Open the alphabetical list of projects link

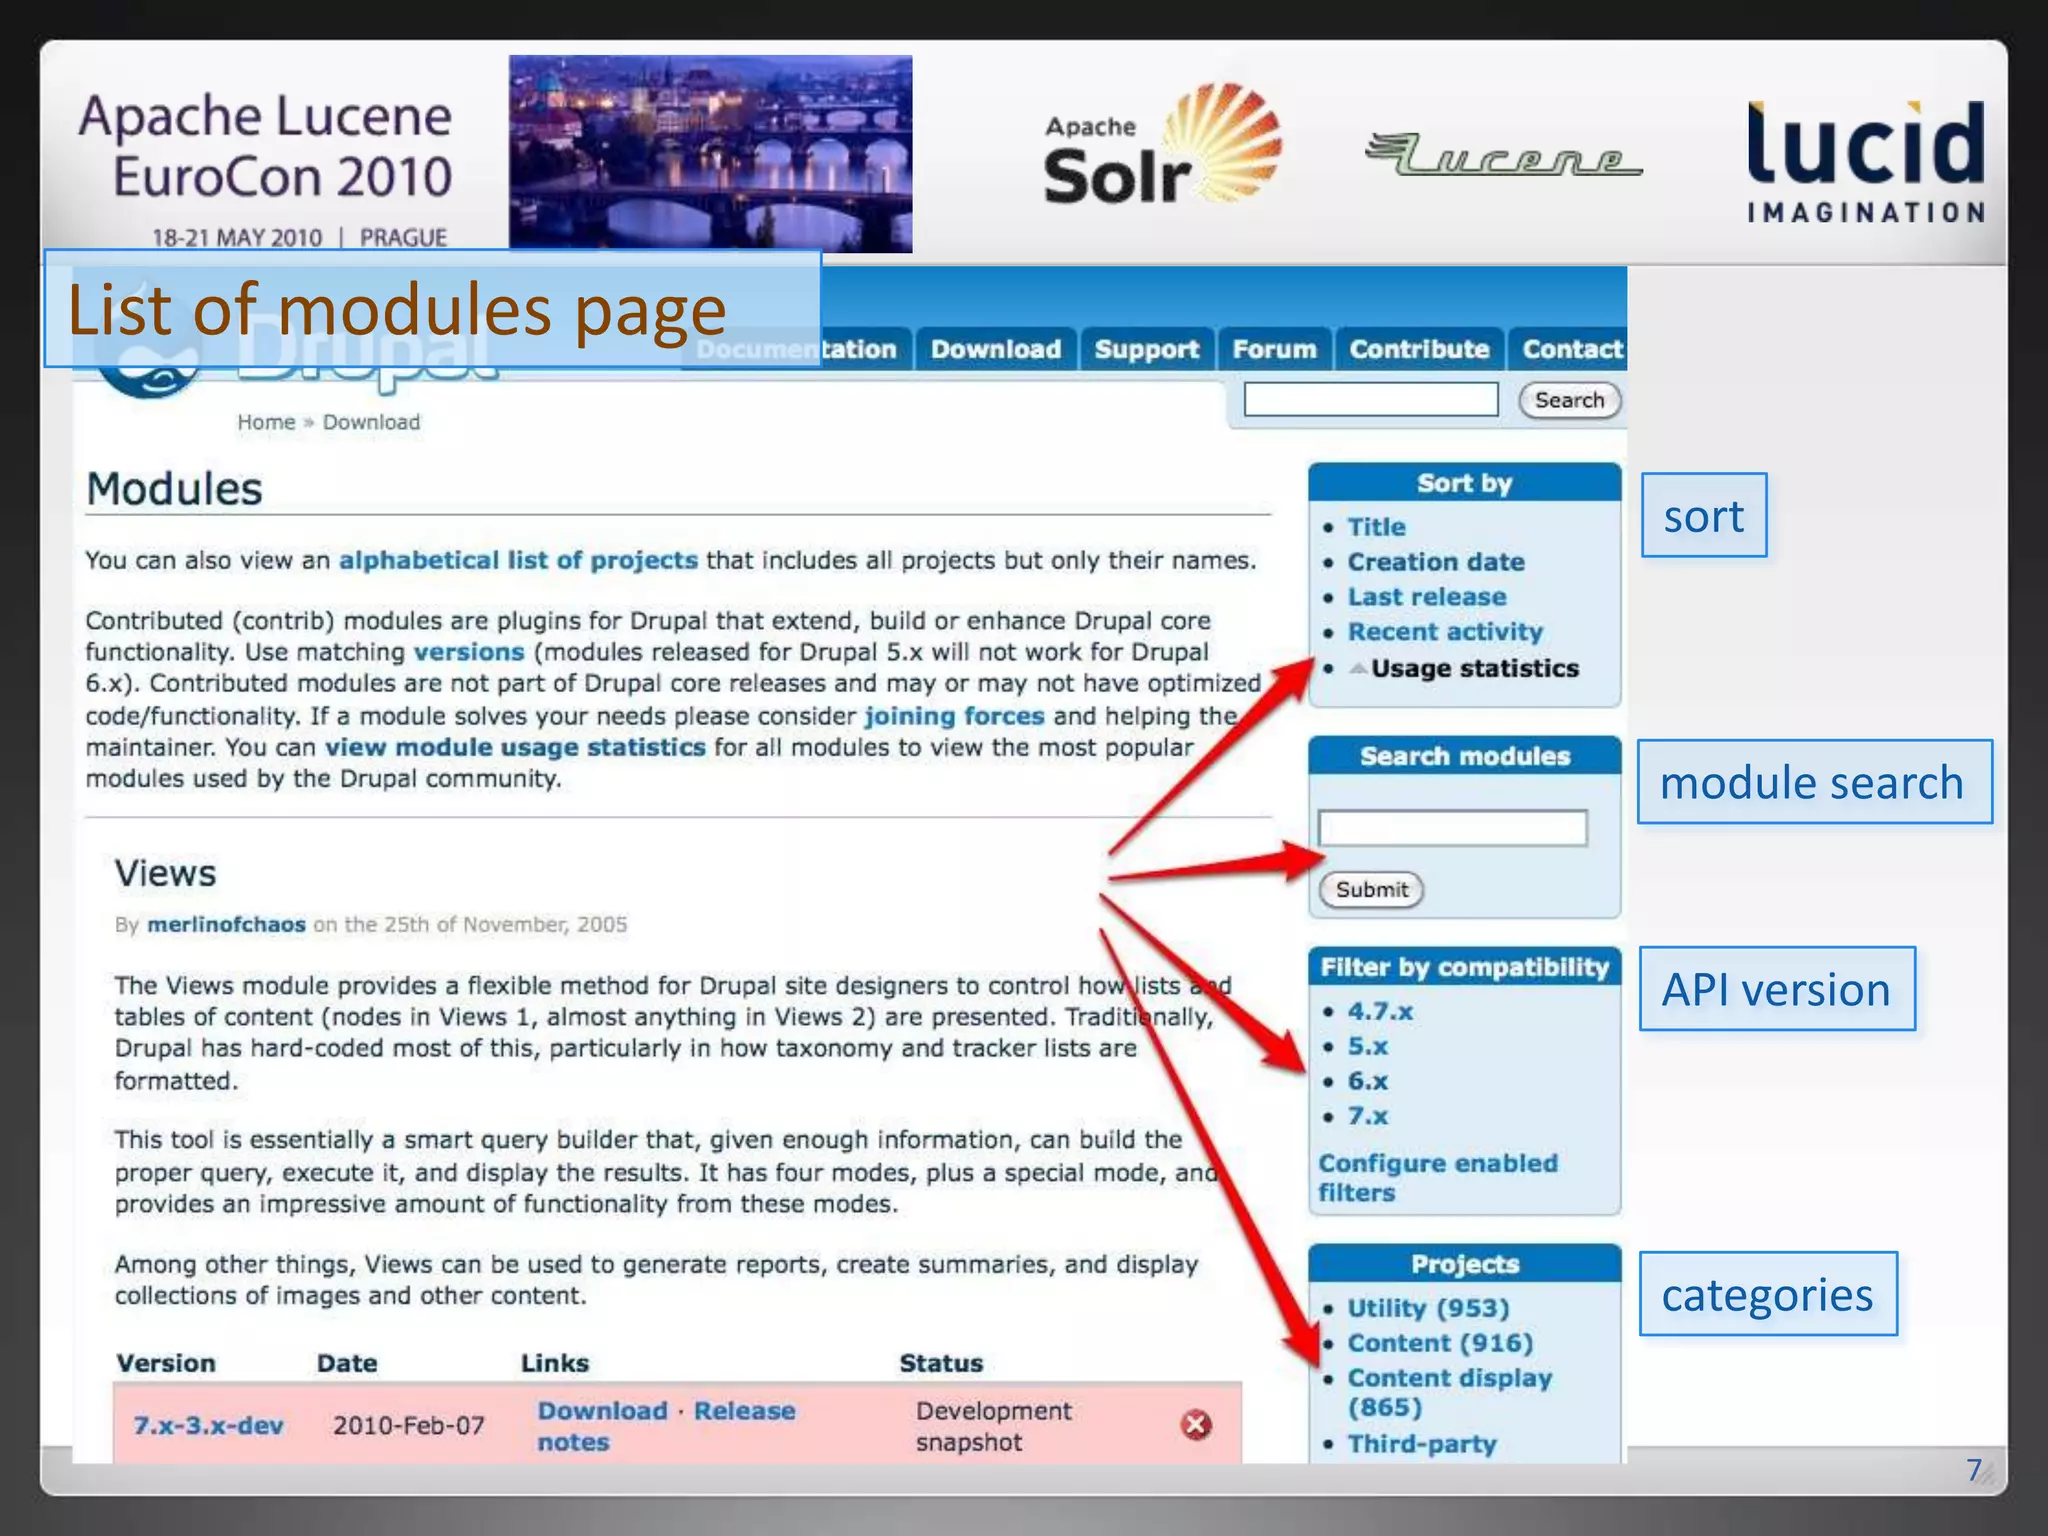518,560
